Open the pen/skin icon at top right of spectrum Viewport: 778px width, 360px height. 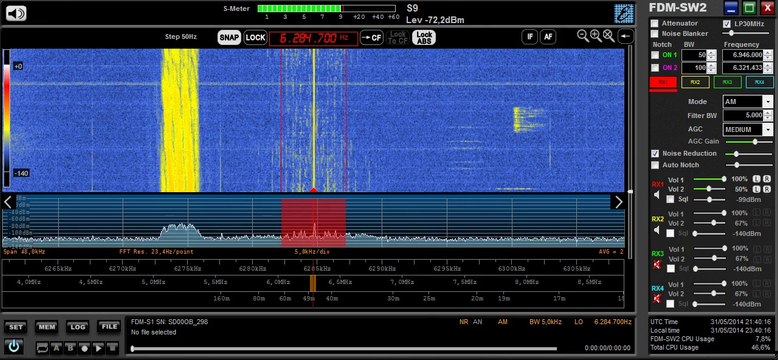pyautogui.click(x=624, y=13)
